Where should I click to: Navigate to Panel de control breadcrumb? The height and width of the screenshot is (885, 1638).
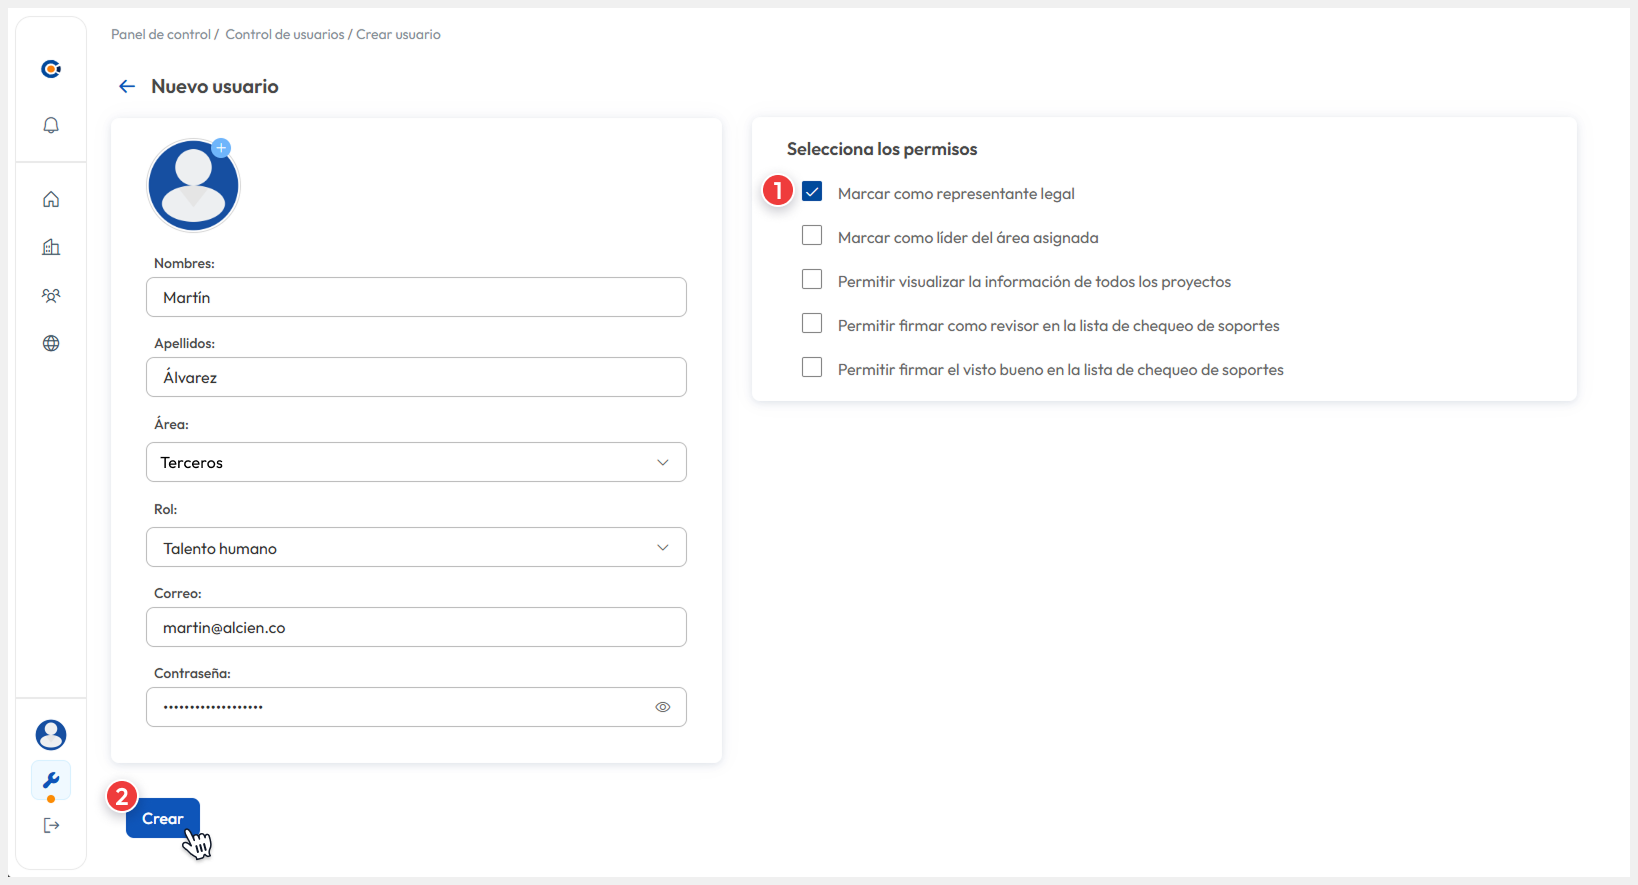160,35
